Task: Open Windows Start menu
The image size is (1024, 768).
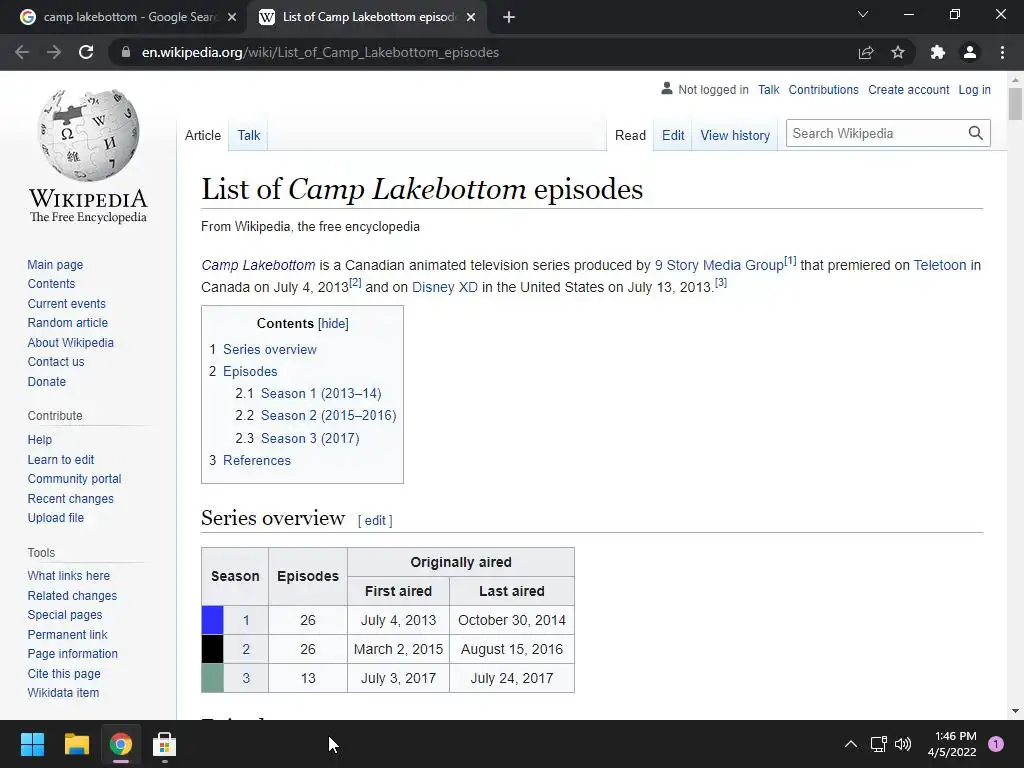Action: pos(32,744)
